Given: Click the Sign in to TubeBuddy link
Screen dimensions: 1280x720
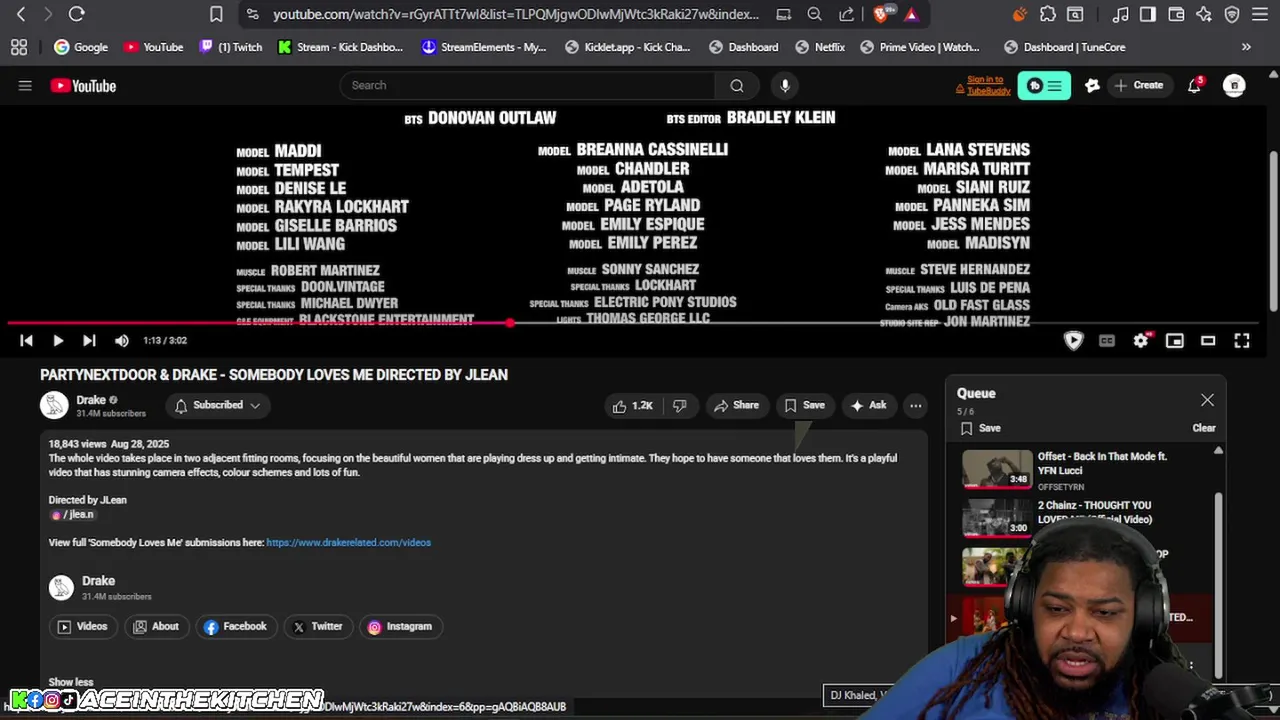Looking at the screenshot, I should [x=983, y=85].
